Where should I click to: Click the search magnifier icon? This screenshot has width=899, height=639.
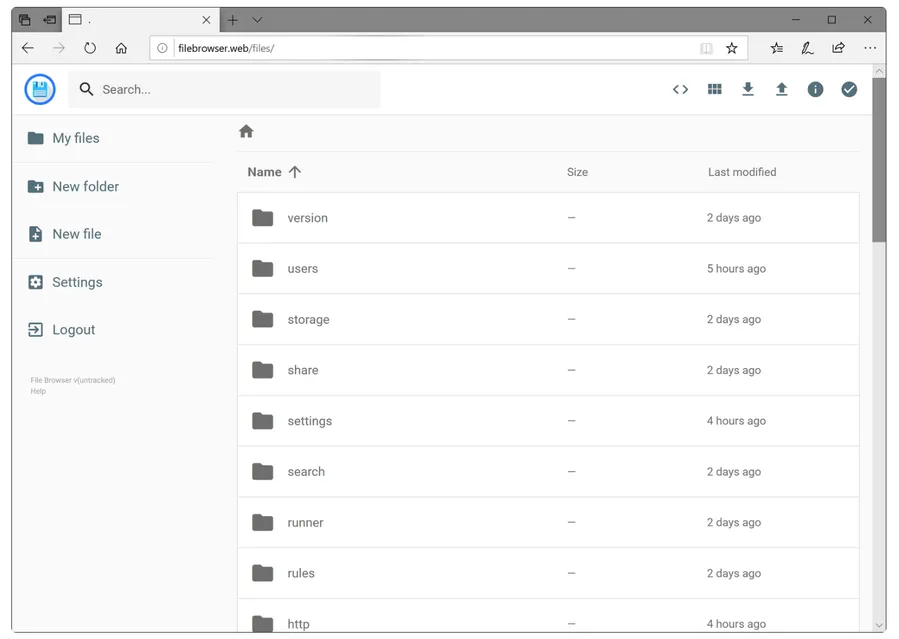coord(86,89)
